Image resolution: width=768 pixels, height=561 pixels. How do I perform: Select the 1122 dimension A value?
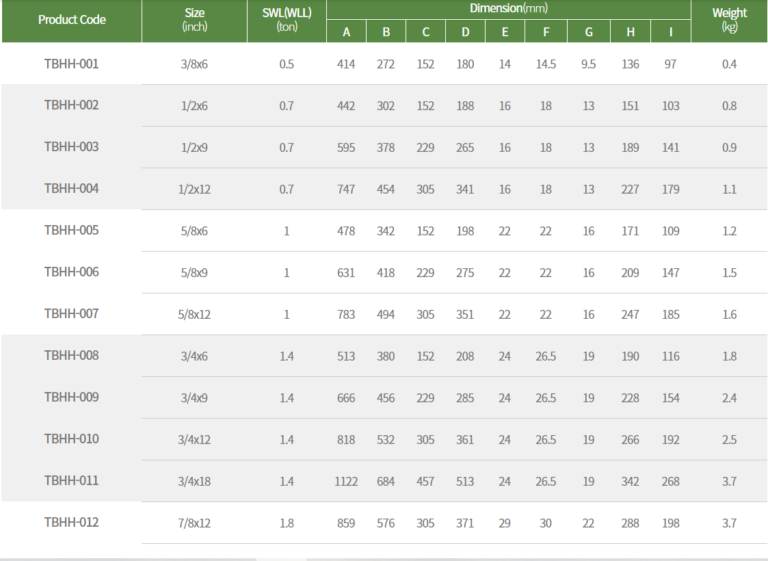[347, 481]
